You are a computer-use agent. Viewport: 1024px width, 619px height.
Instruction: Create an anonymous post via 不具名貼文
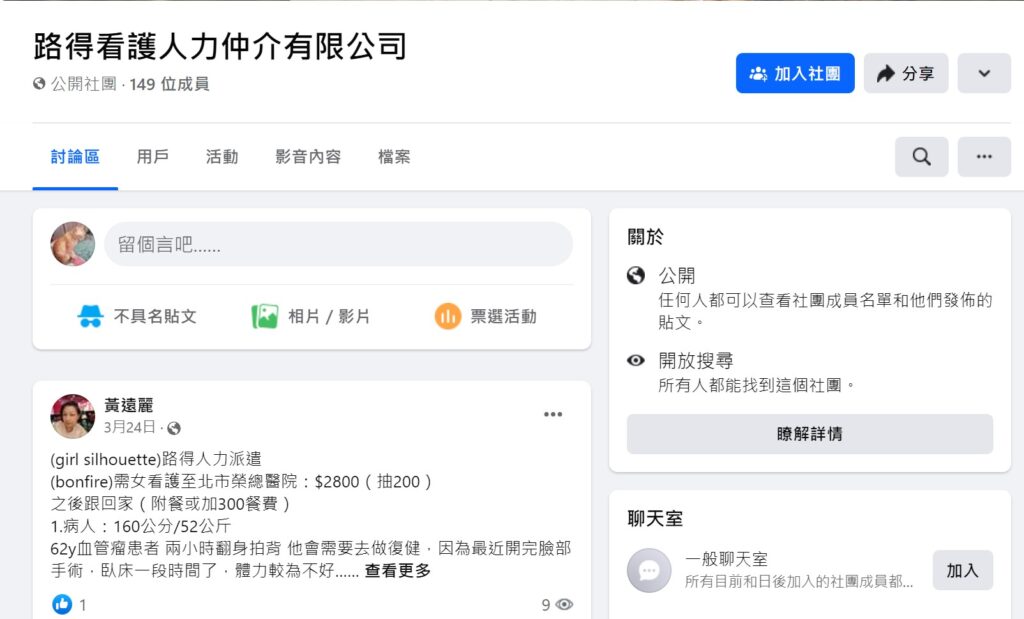pos(137,317)
